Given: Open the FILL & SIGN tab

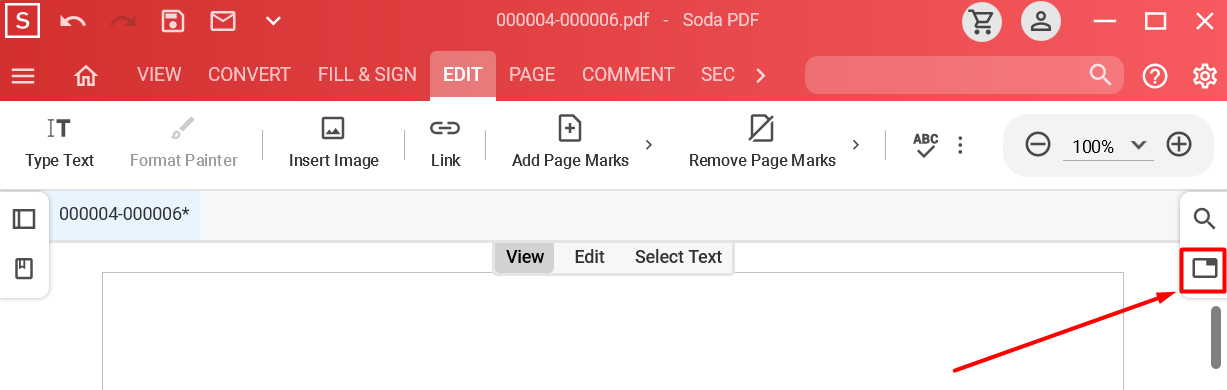Looking at the screenshot, I should (367, 75).
